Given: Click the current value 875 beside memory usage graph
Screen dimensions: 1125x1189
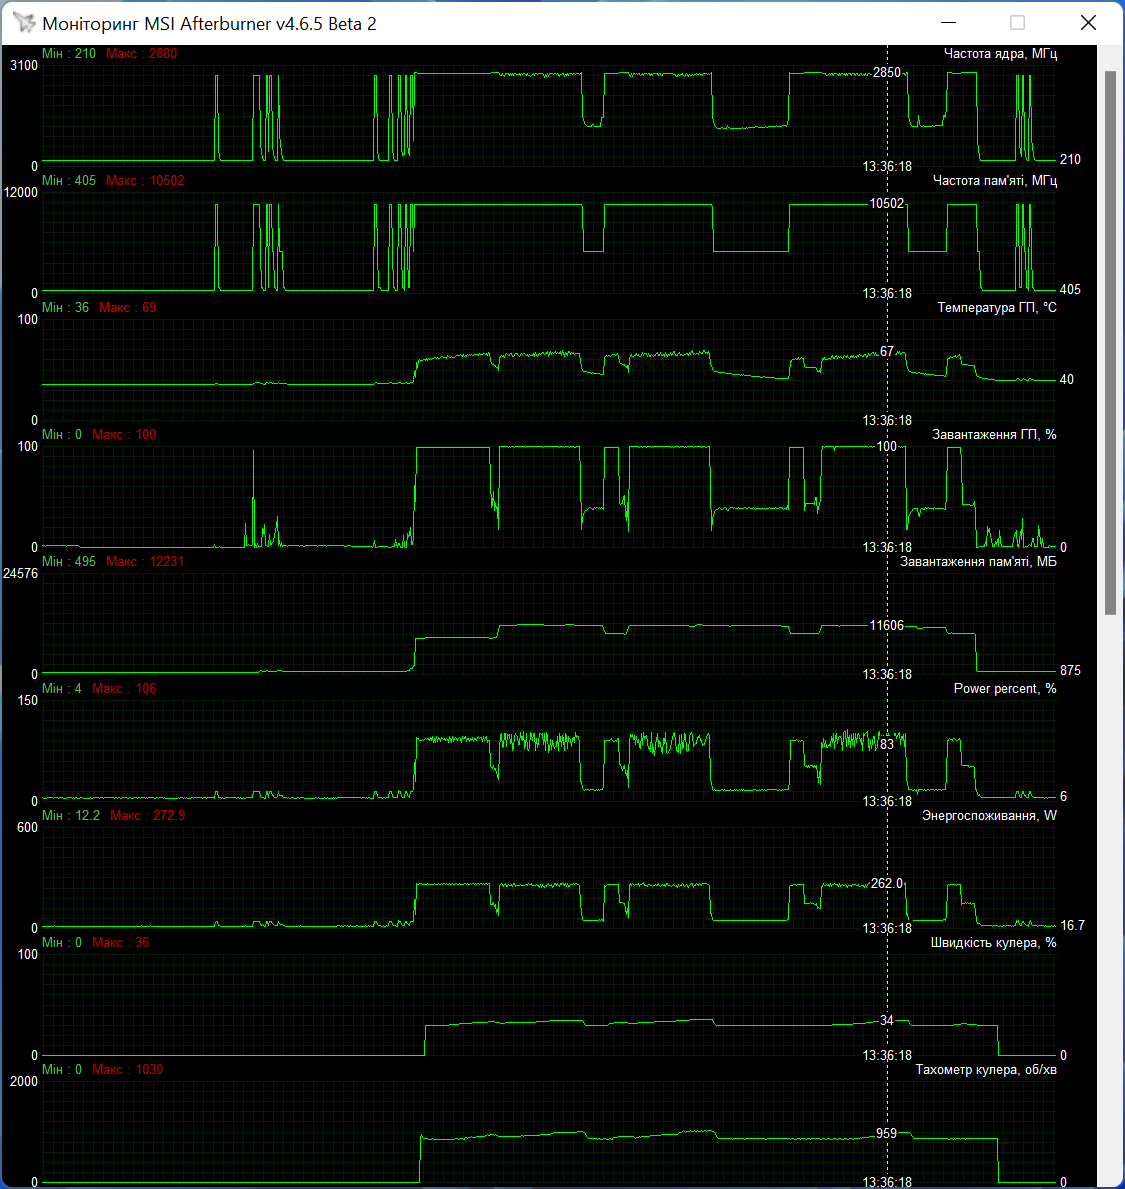Looking at the screenshot, I should [1070, 671].
